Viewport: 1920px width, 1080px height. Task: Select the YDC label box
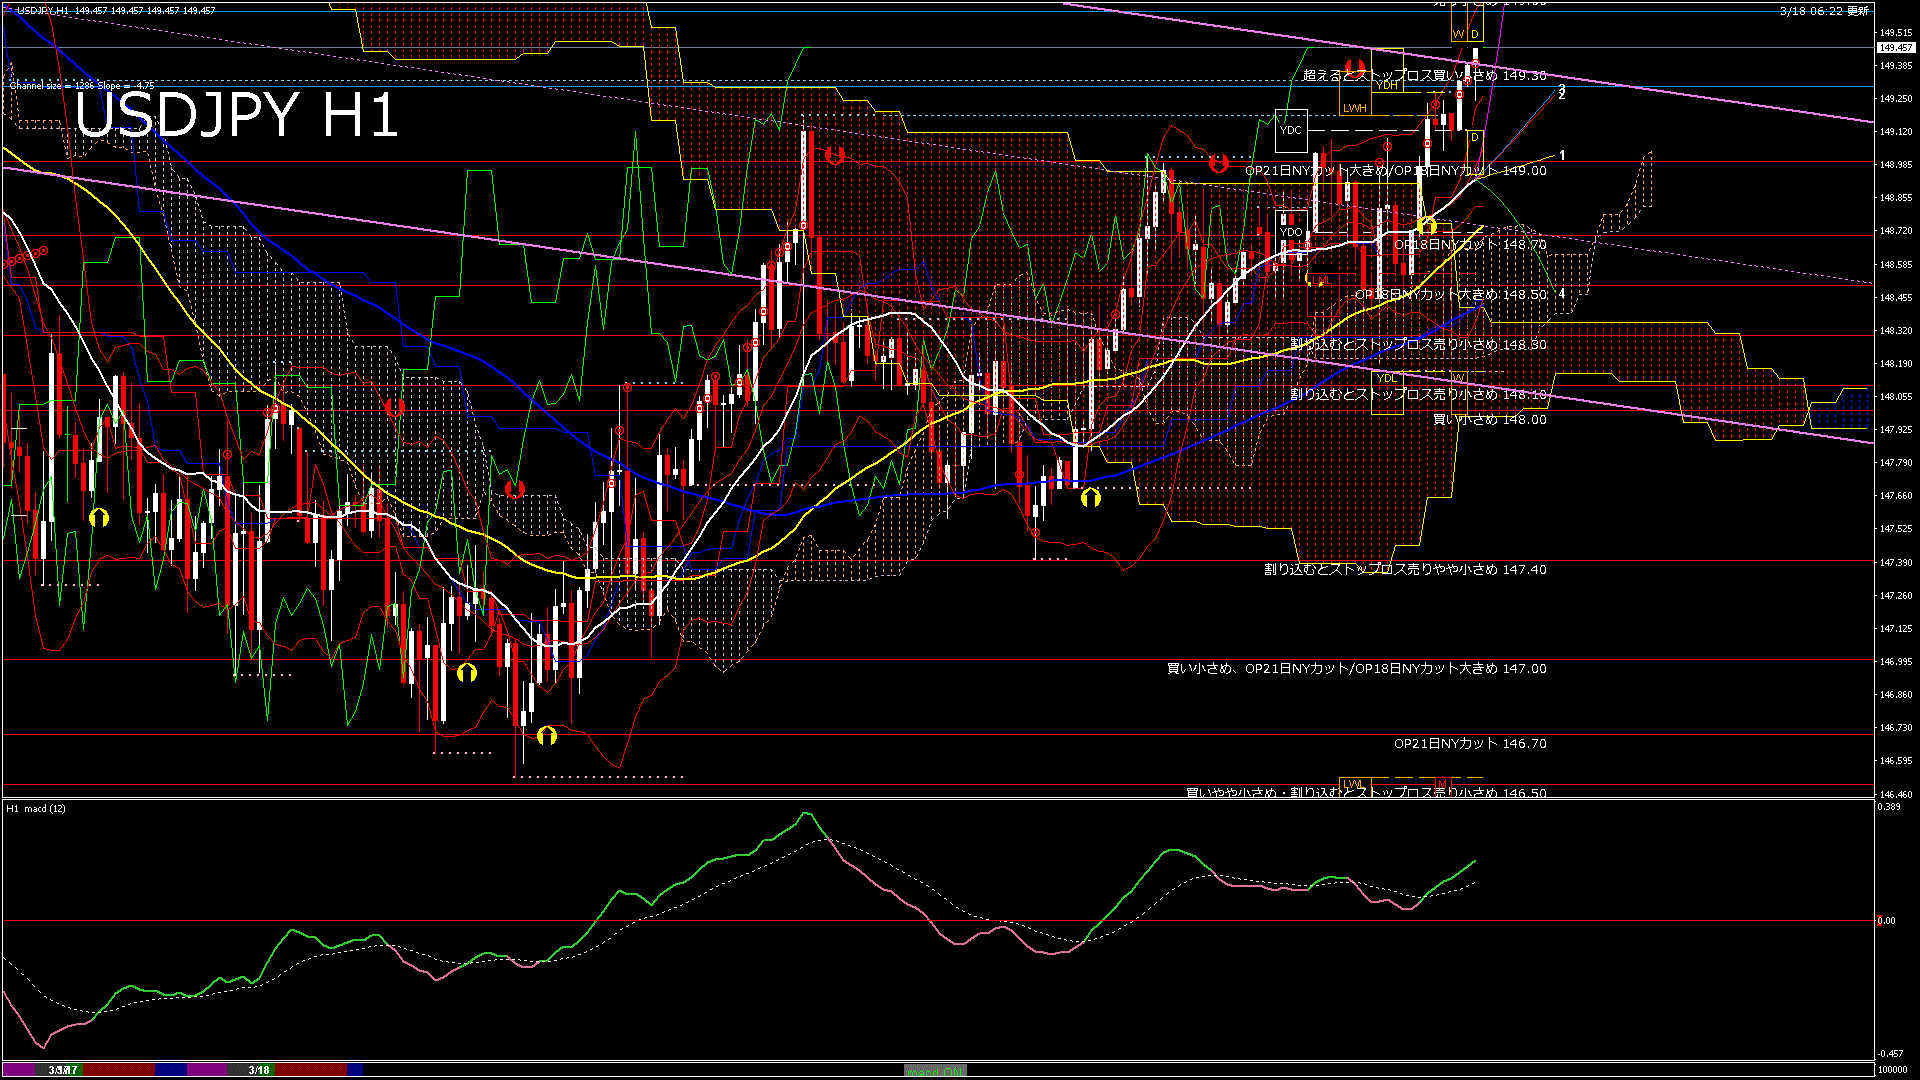(x=1291, y=130)
